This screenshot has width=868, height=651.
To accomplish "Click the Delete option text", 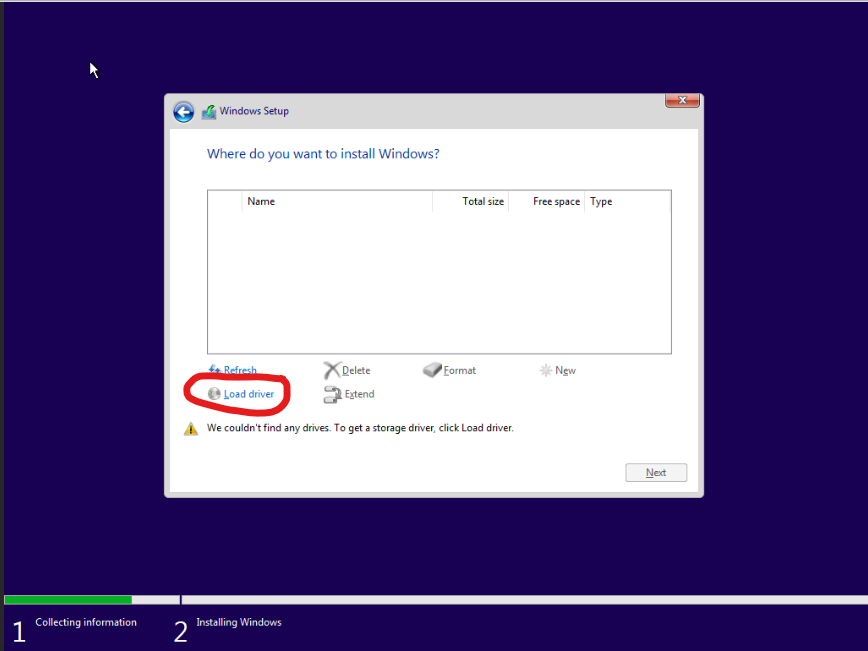I will tap(356, 370).
